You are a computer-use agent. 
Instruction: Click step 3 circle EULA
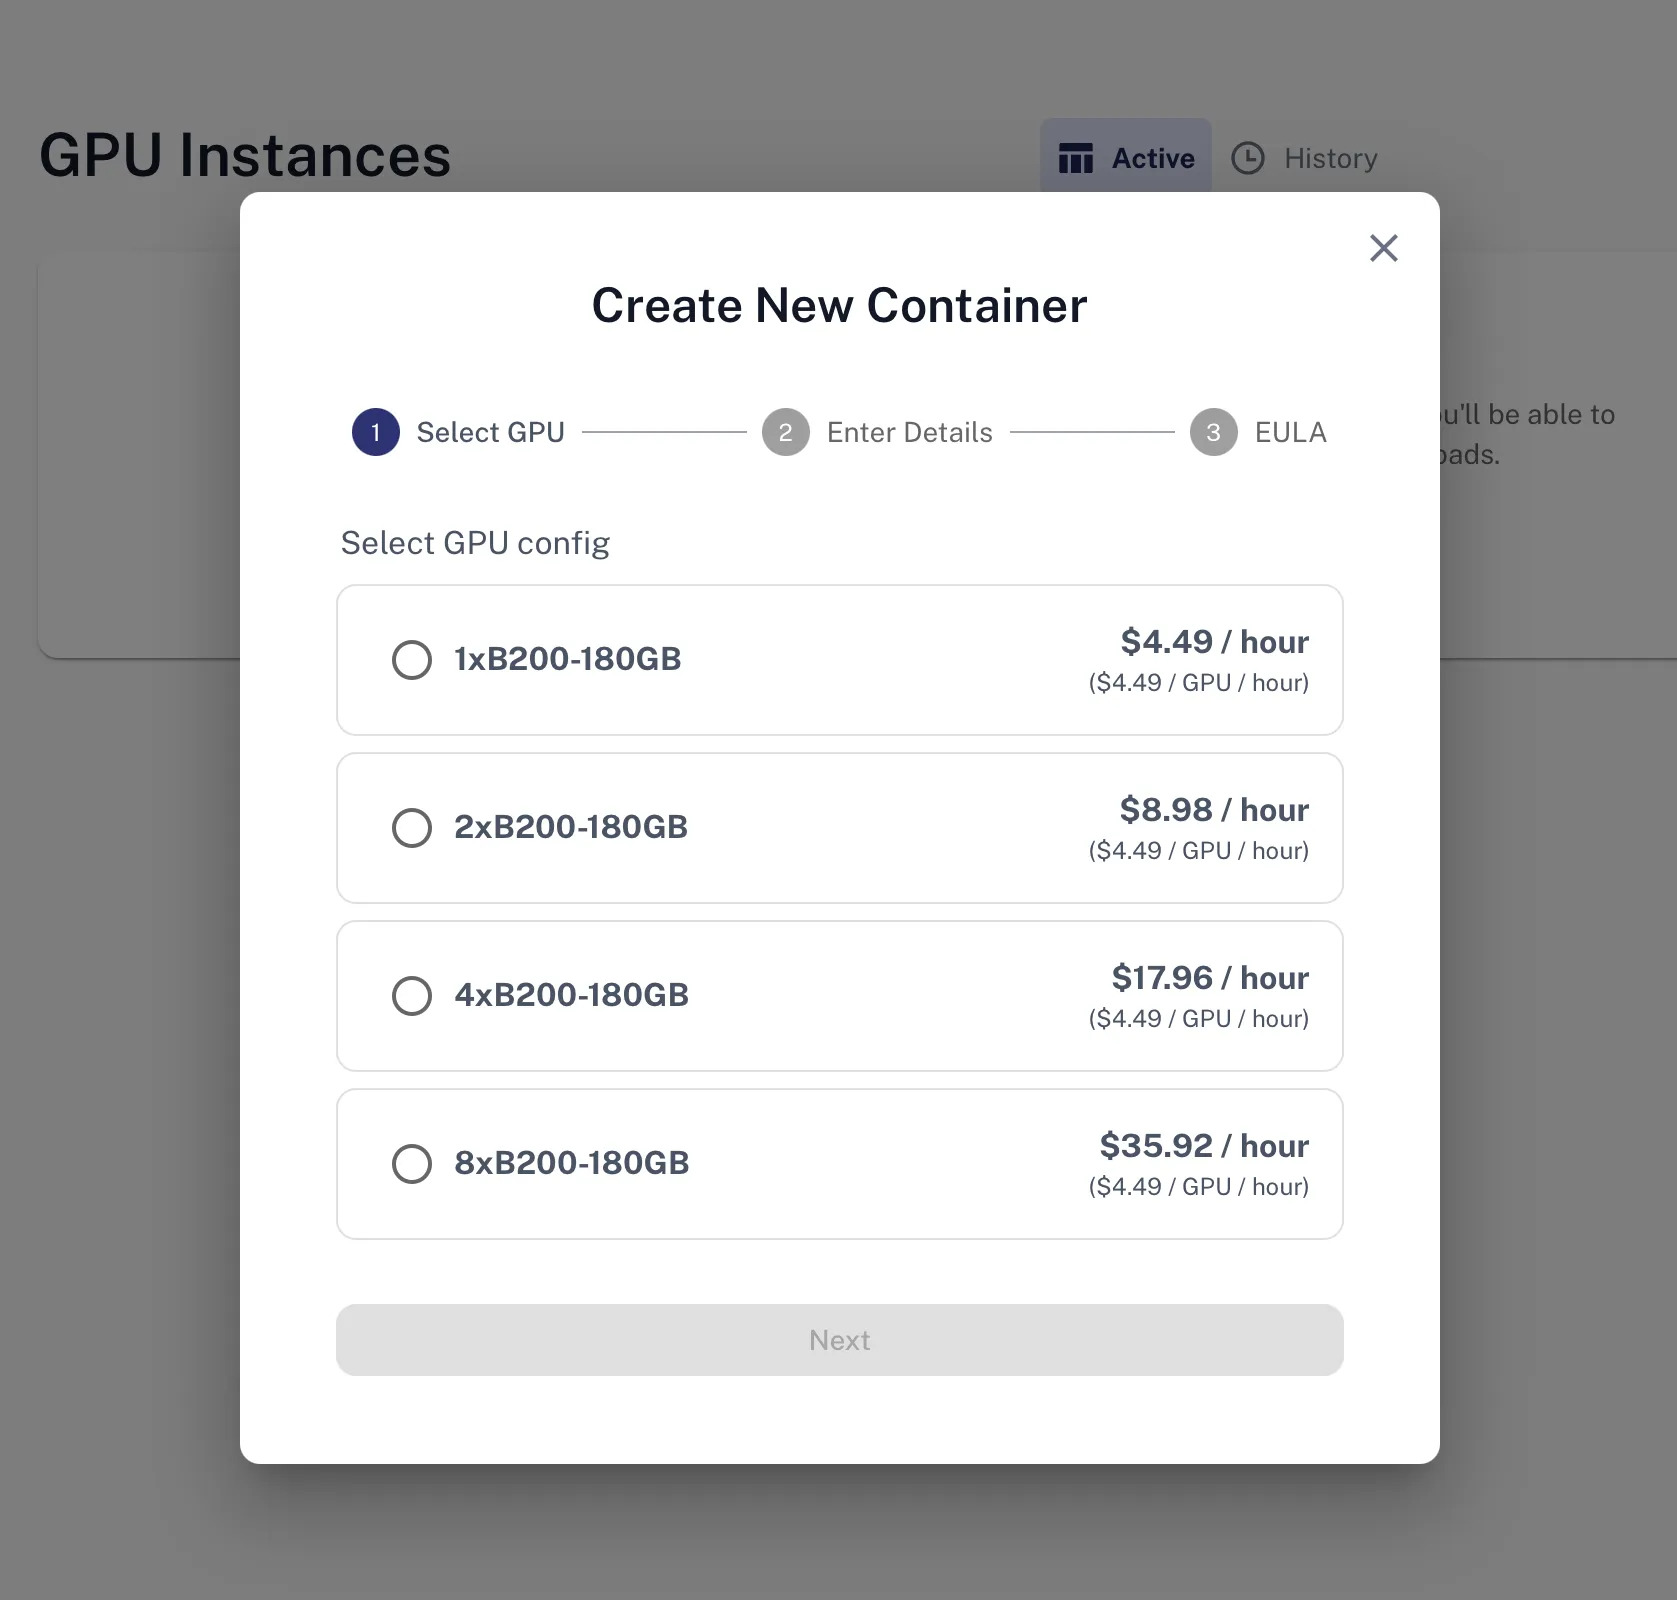point(1214,432)
